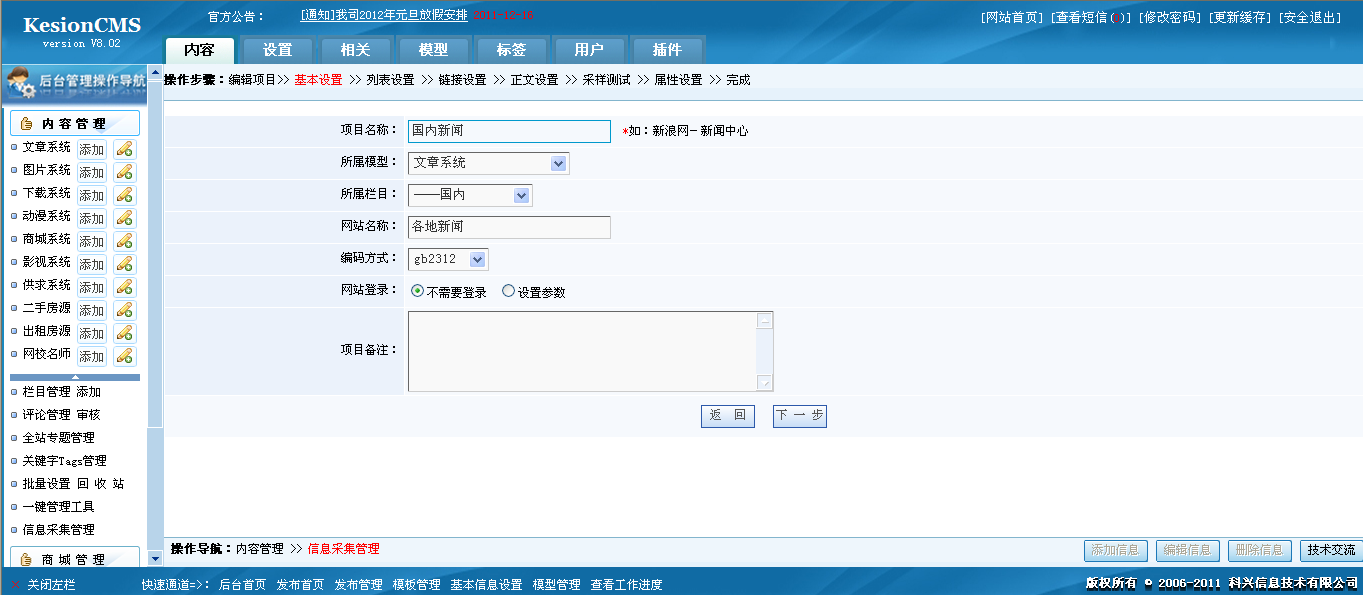Select 不需要登录 radio option
The width and height of the screenshot is (1363, 595).
click(x=418, y=292)
